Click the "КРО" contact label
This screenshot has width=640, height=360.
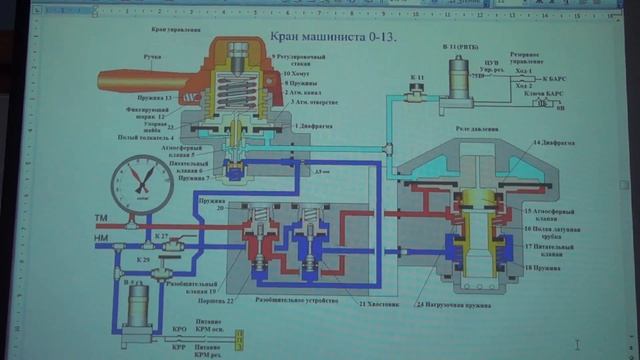(x=179, y=329)
